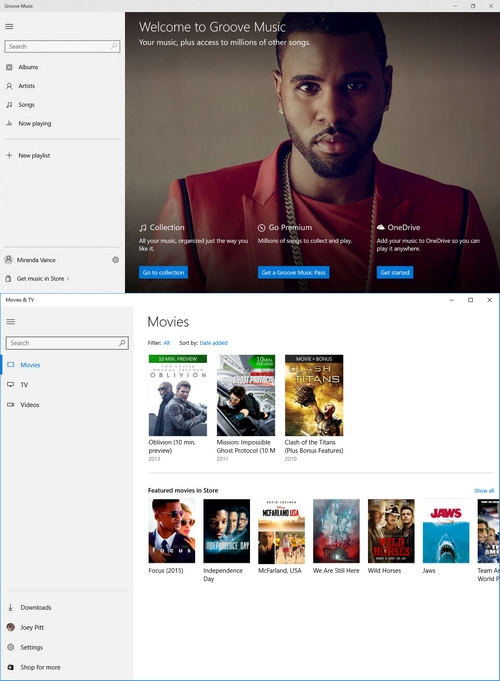
Task: Minimize the Groove Music window
Action: (x=455, y=6)
